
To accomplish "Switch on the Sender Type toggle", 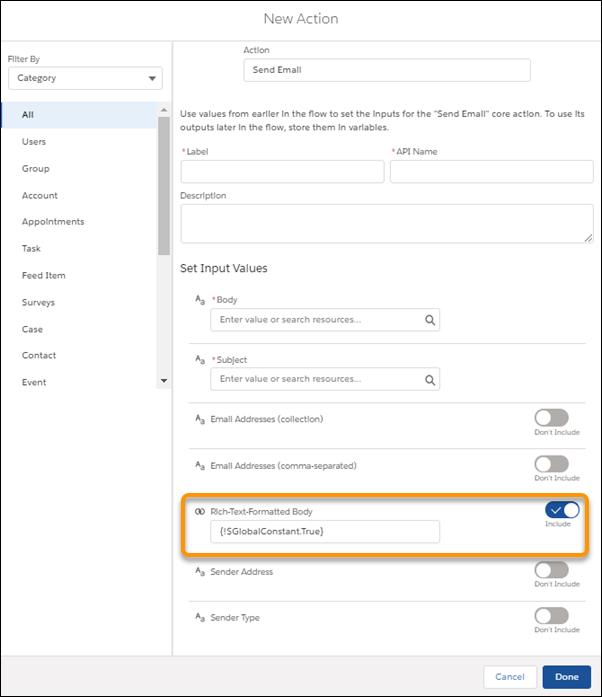I will pyautogui.click(x=551, y=616).
